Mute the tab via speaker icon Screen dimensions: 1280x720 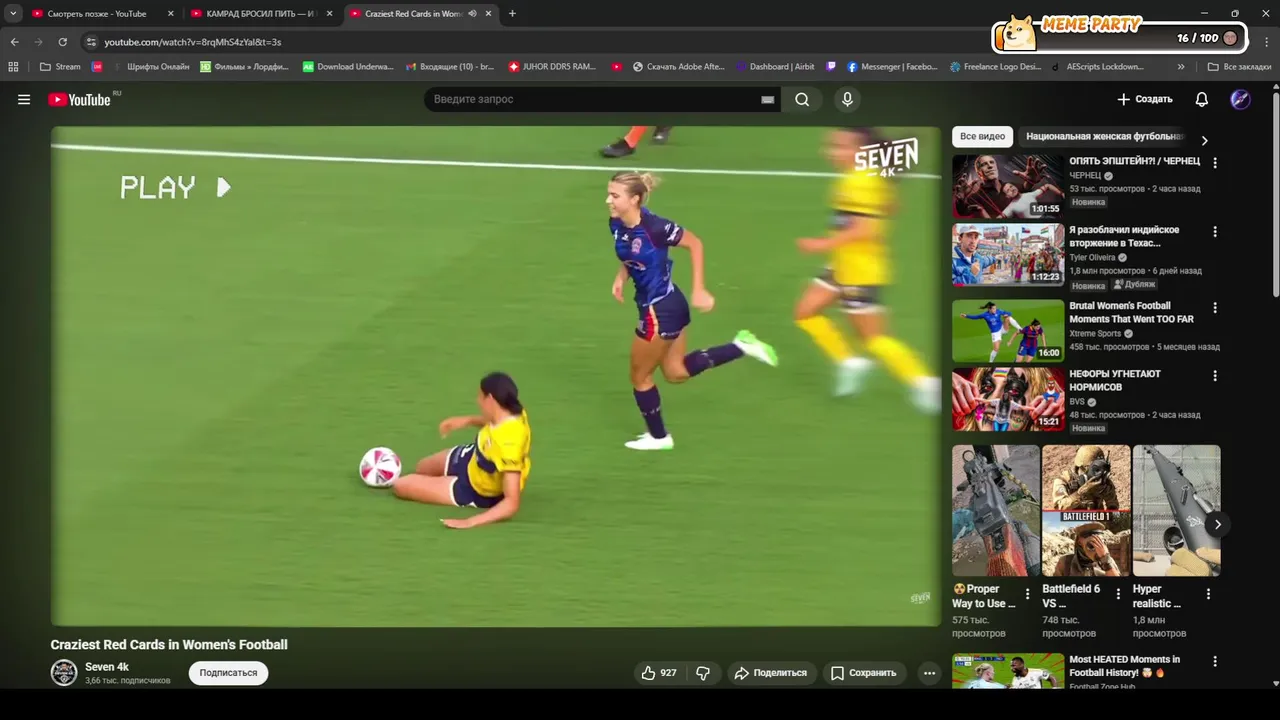click(472, 14)
